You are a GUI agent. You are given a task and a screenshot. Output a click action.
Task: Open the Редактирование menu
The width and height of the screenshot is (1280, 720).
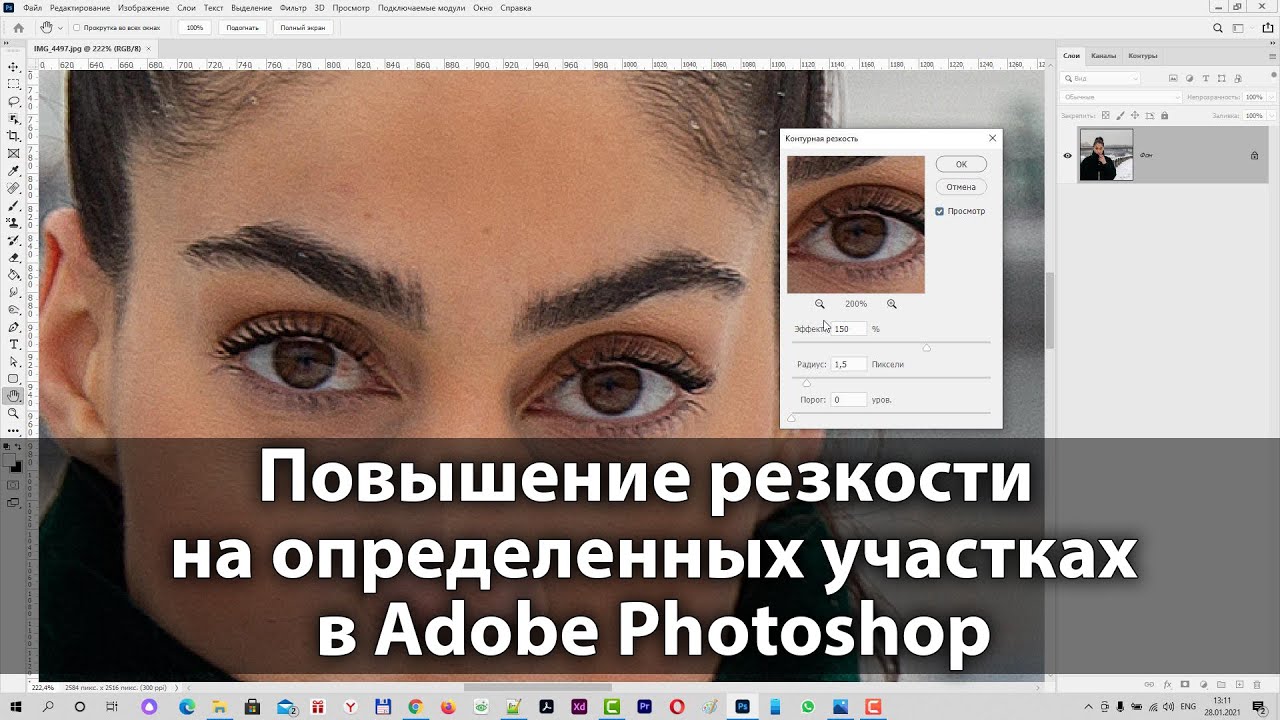[80, 7]
